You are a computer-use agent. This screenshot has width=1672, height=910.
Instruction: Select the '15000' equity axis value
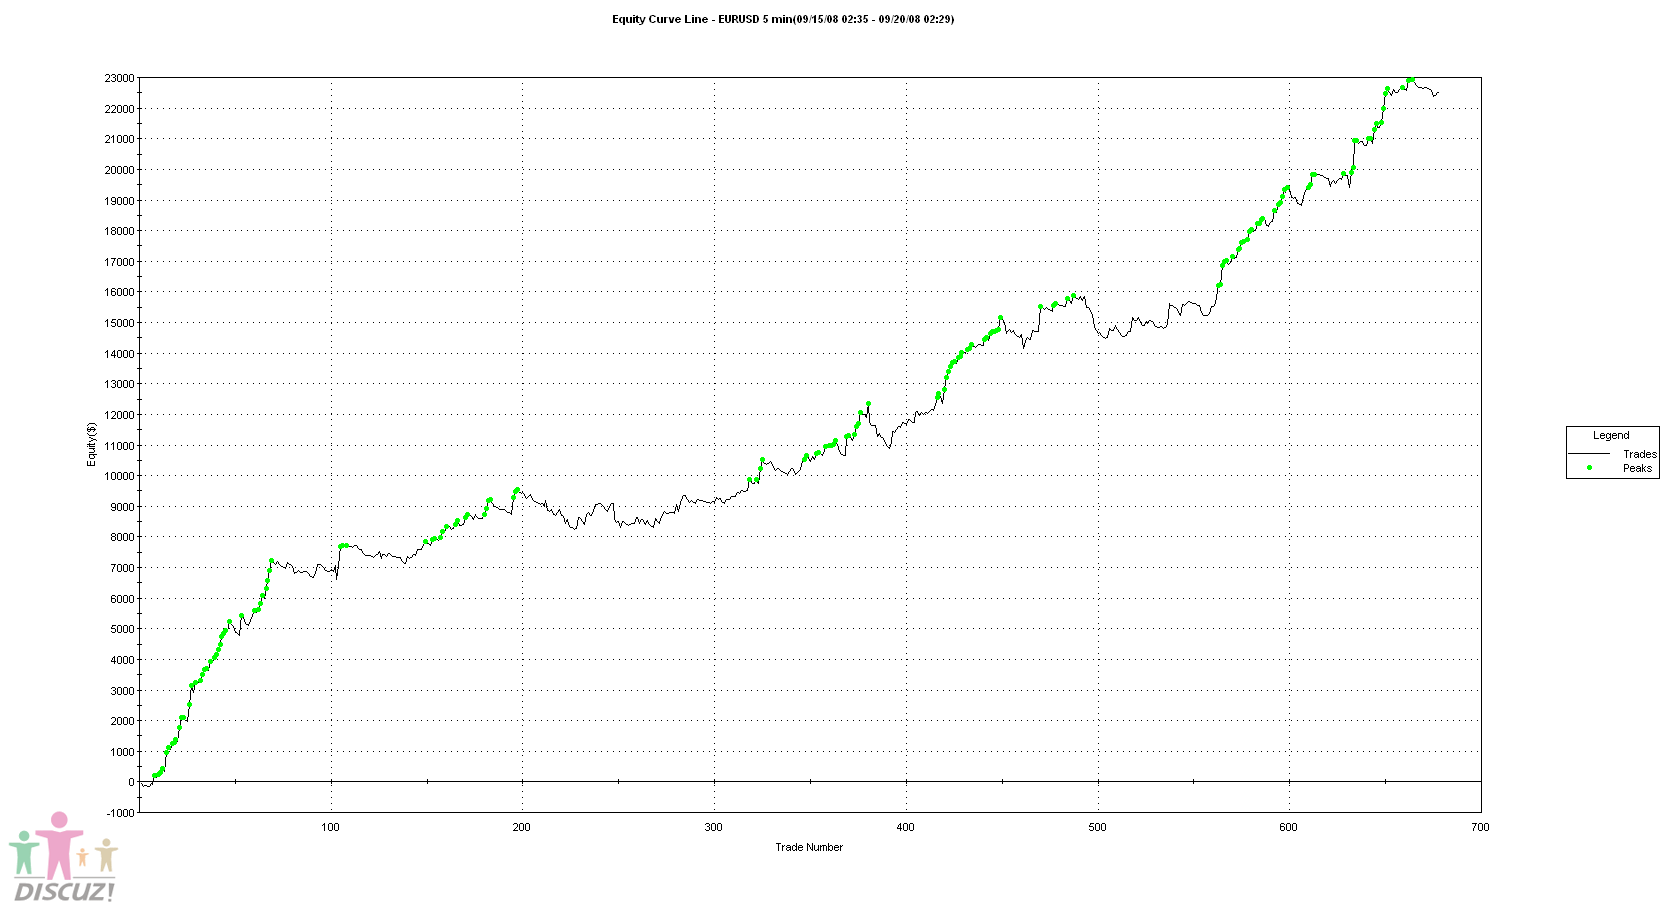tap(119, 323)
